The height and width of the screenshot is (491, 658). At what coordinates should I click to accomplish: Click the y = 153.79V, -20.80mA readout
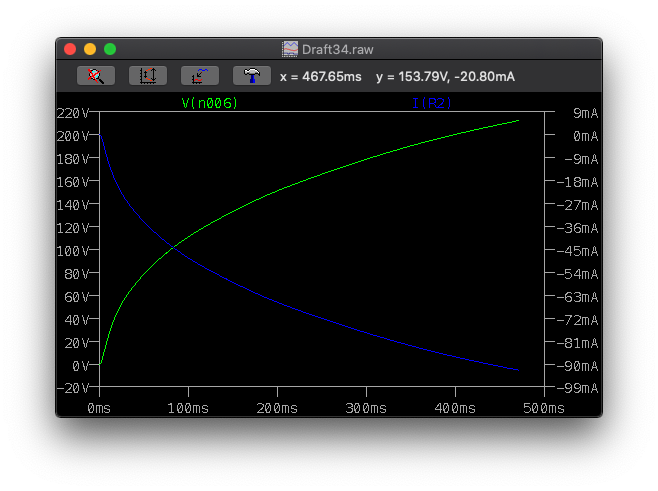tap(445, 76)
